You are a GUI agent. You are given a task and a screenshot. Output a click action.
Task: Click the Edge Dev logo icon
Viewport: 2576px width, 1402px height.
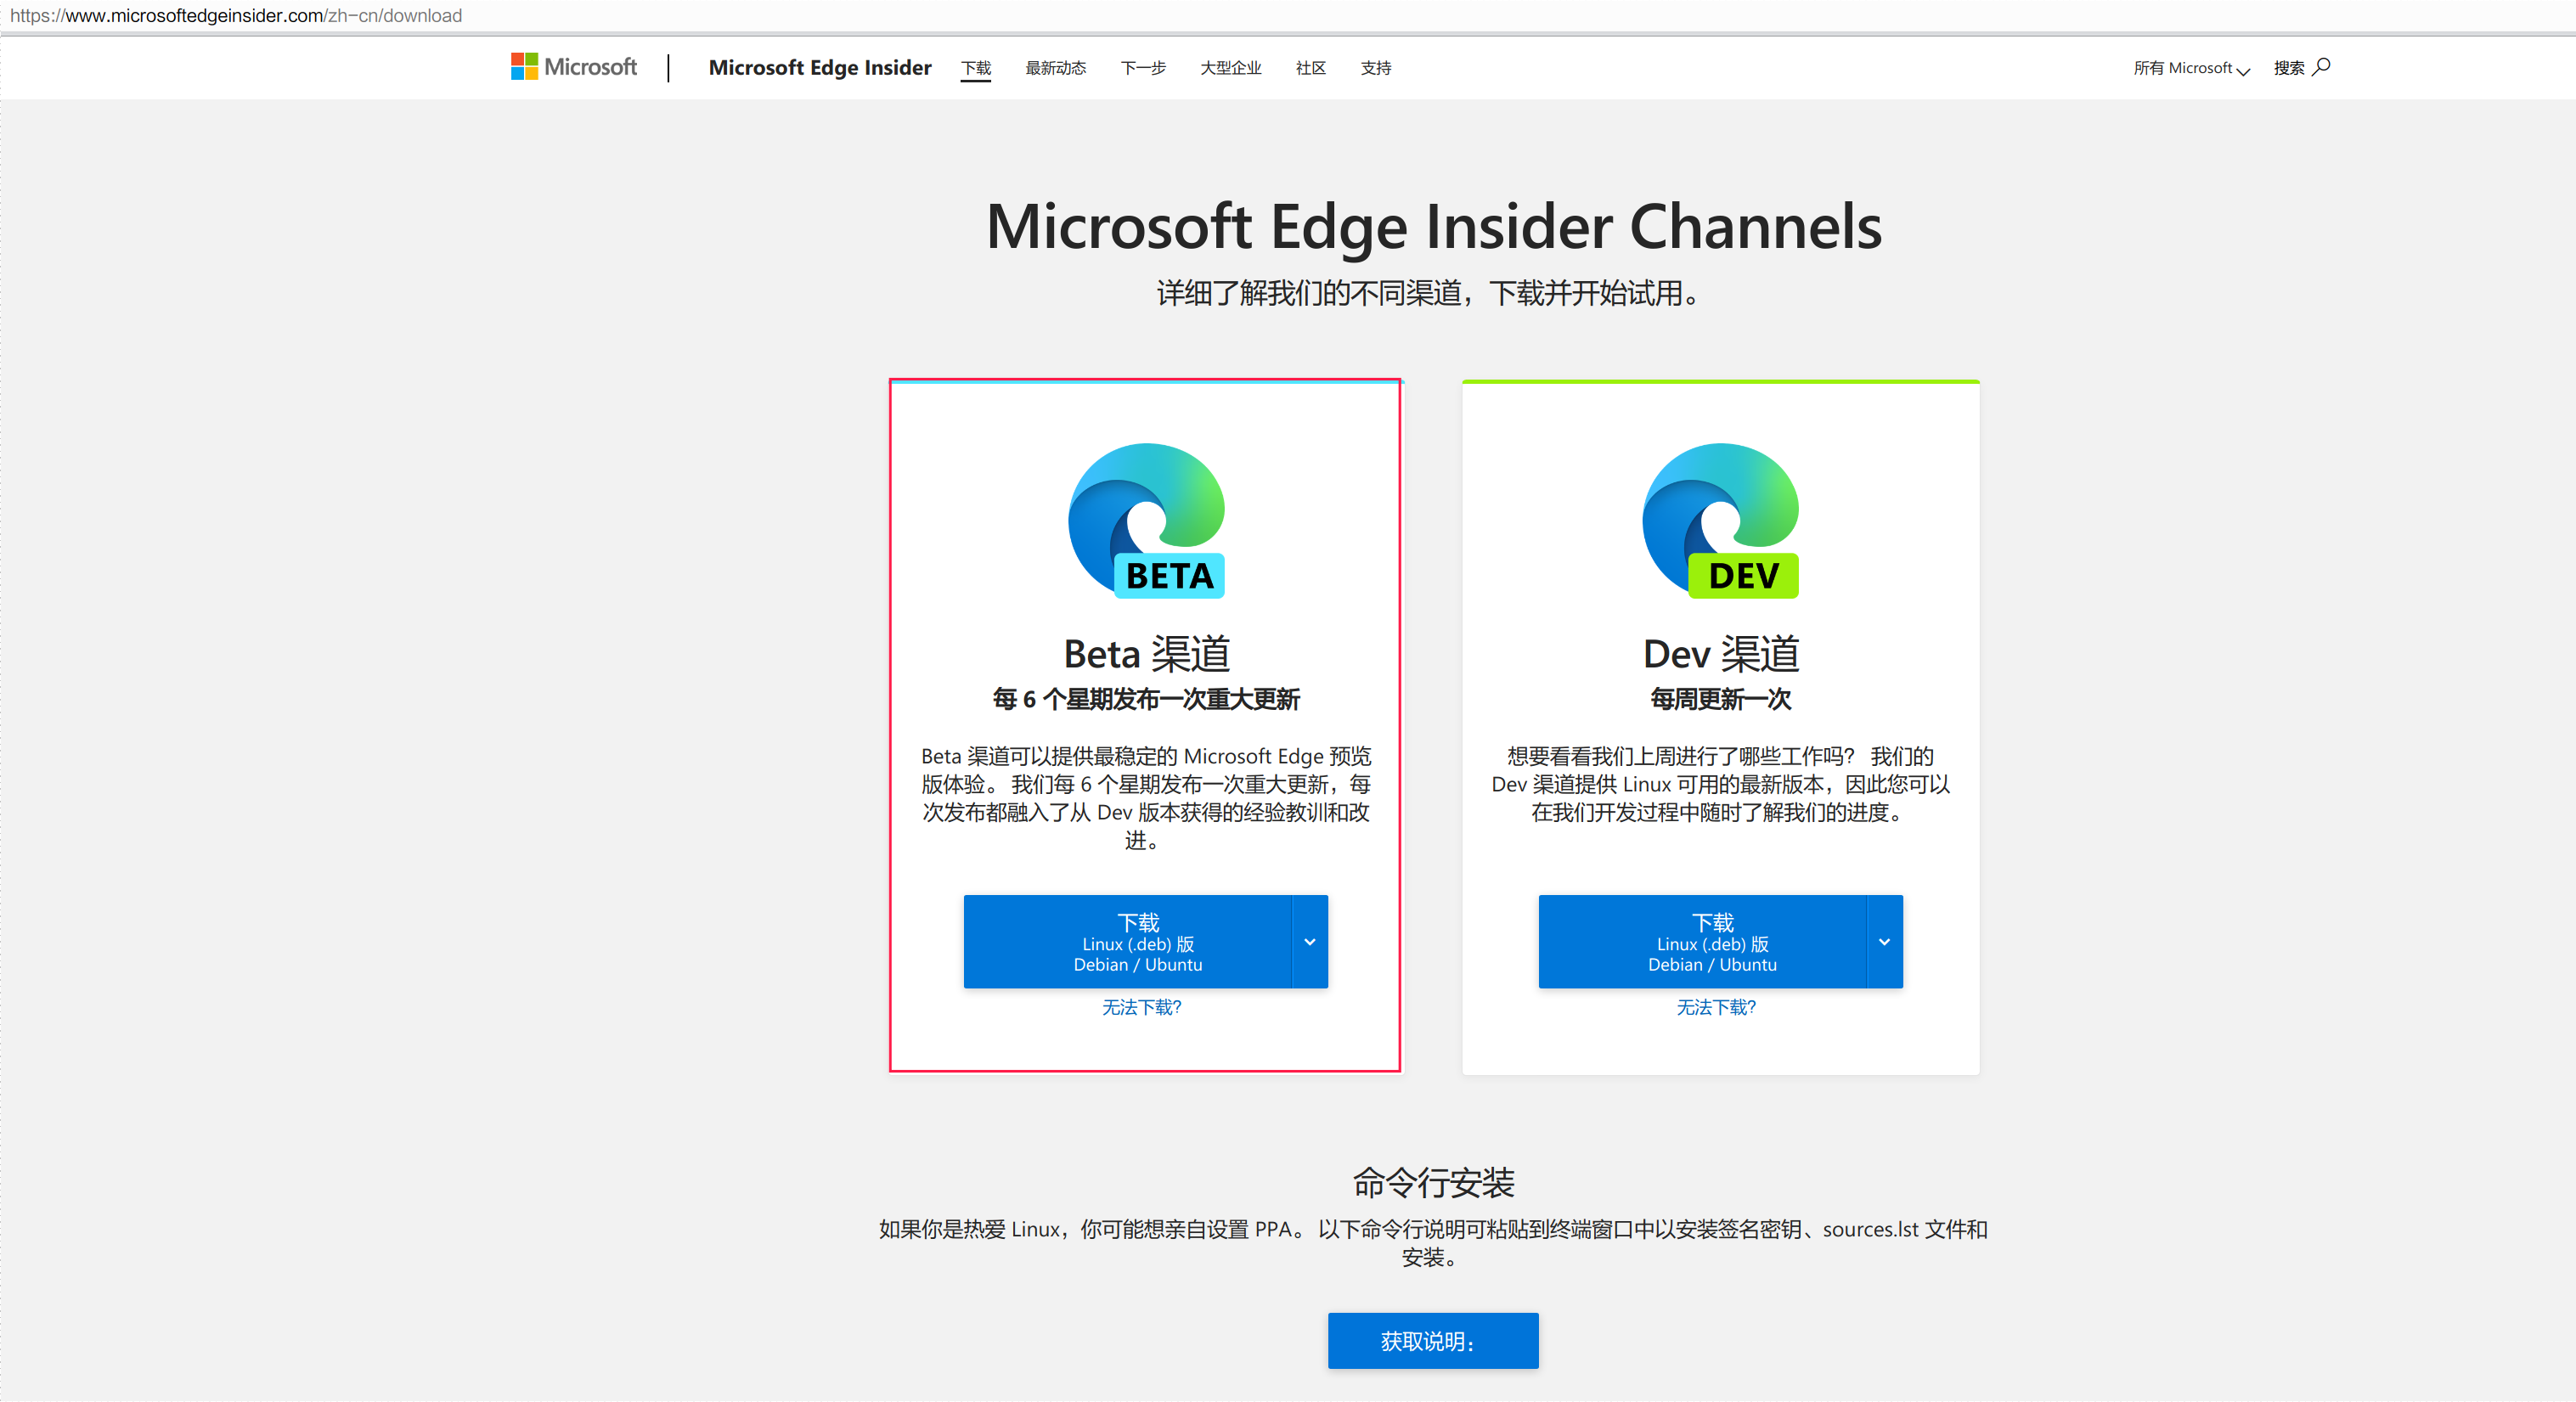click(1720, 520)
